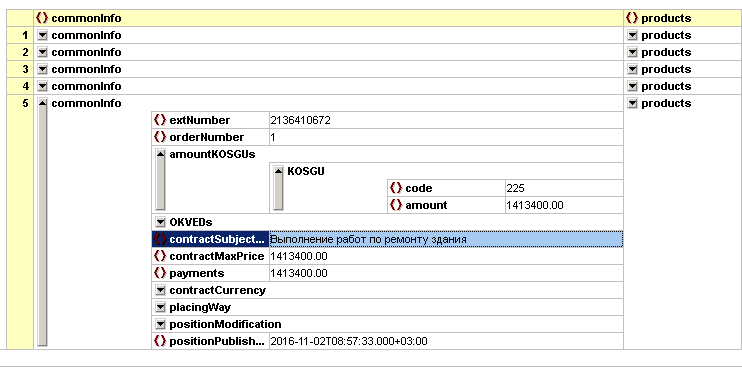Image resolution: width=742 pixels, height=378 pixels.
Task: Select row number 2 header
Action: [x=20, y=52]
